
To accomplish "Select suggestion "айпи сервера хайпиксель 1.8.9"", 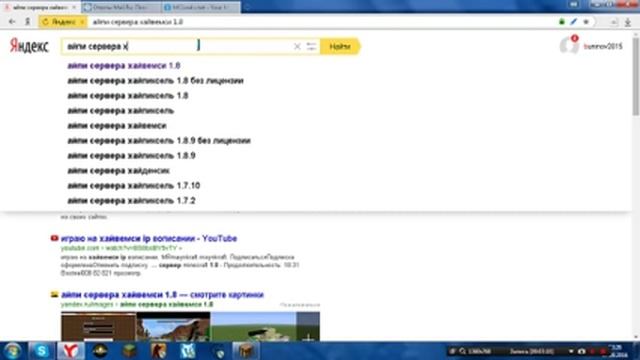I will click(131, 156).
